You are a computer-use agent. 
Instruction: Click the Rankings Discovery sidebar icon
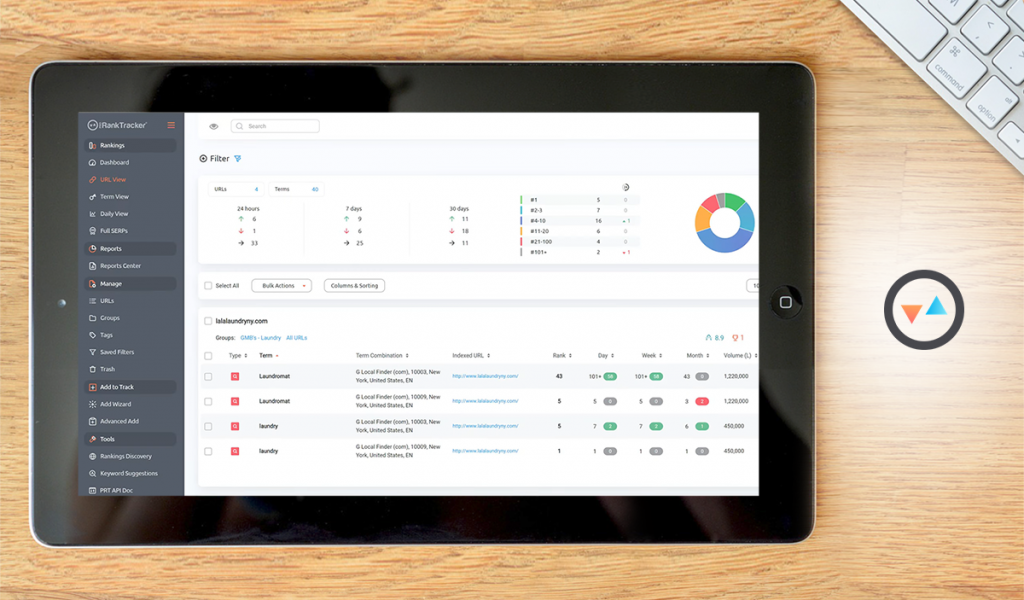(x=92, y=456)
